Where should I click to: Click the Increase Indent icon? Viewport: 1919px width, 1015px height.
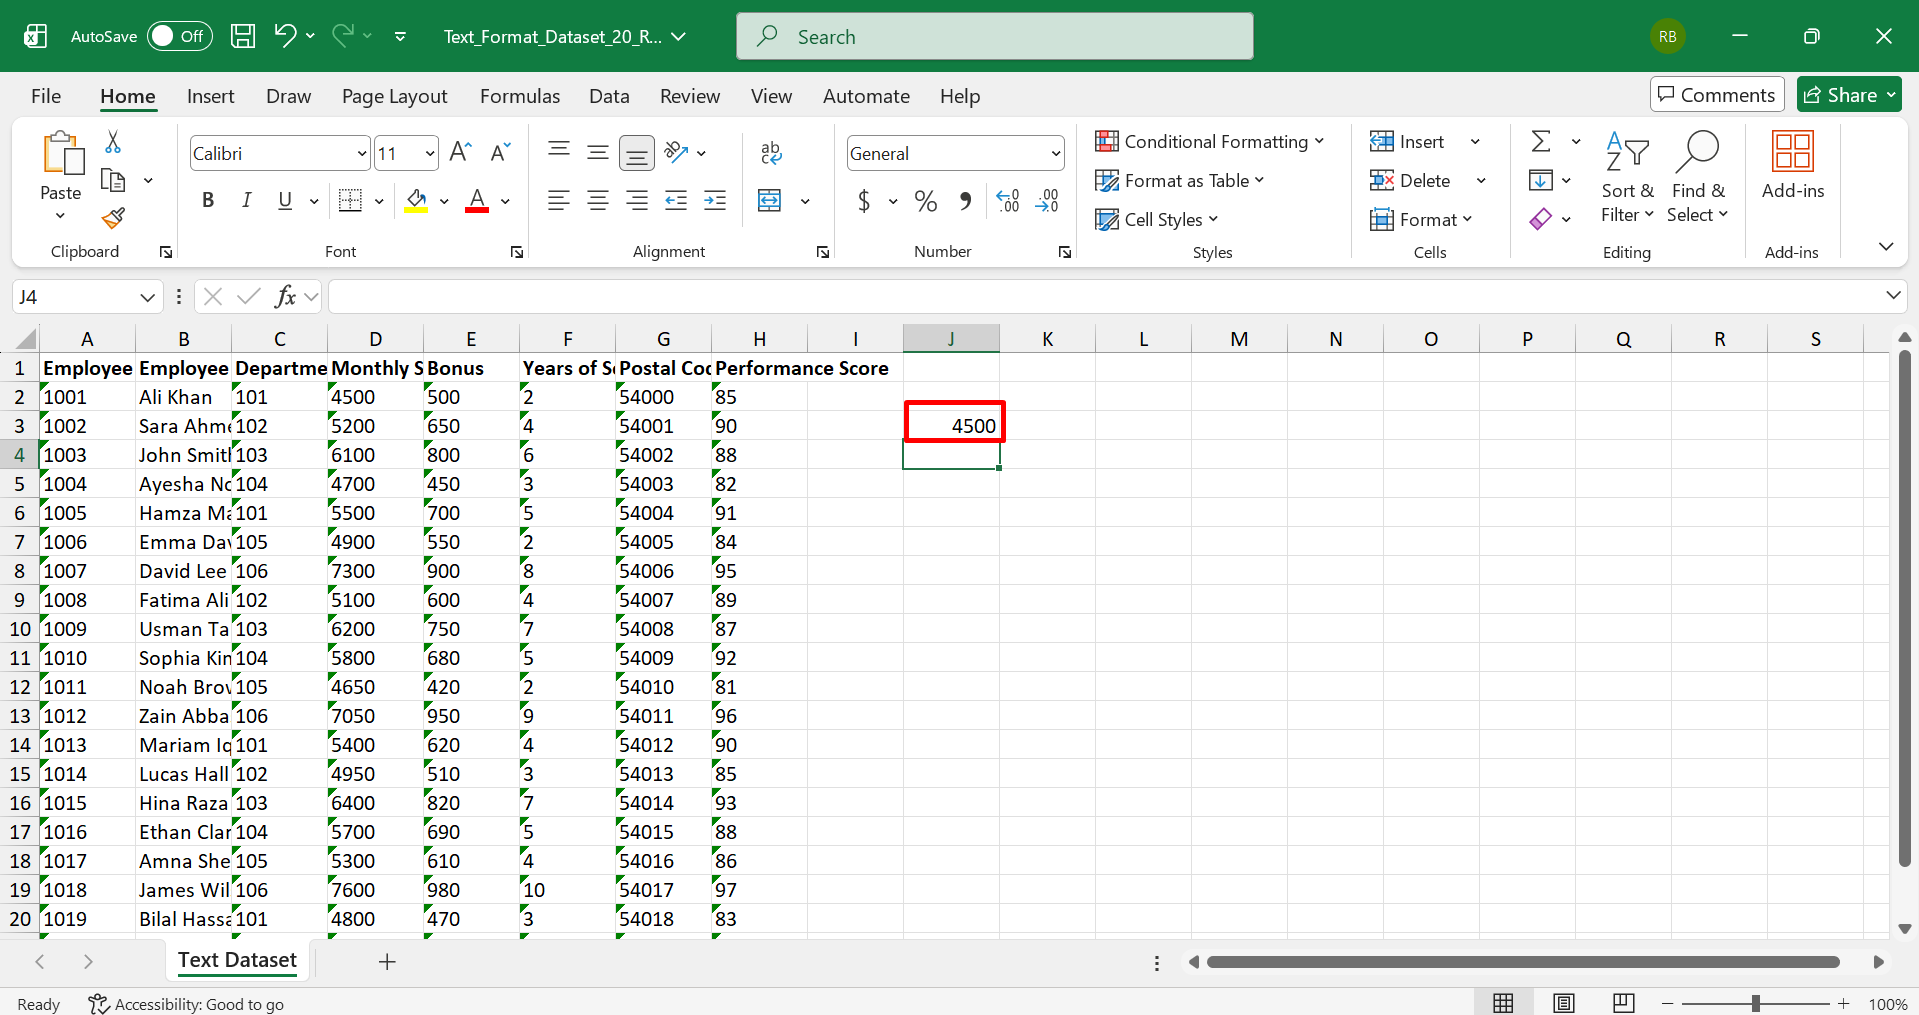coord(715,200)
